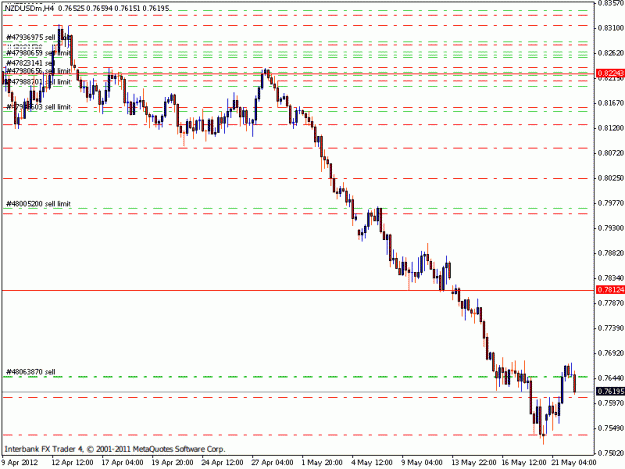Click price scale value 0.76920
The width and height of the screenshot is (625, 469).
coord(611,353)
